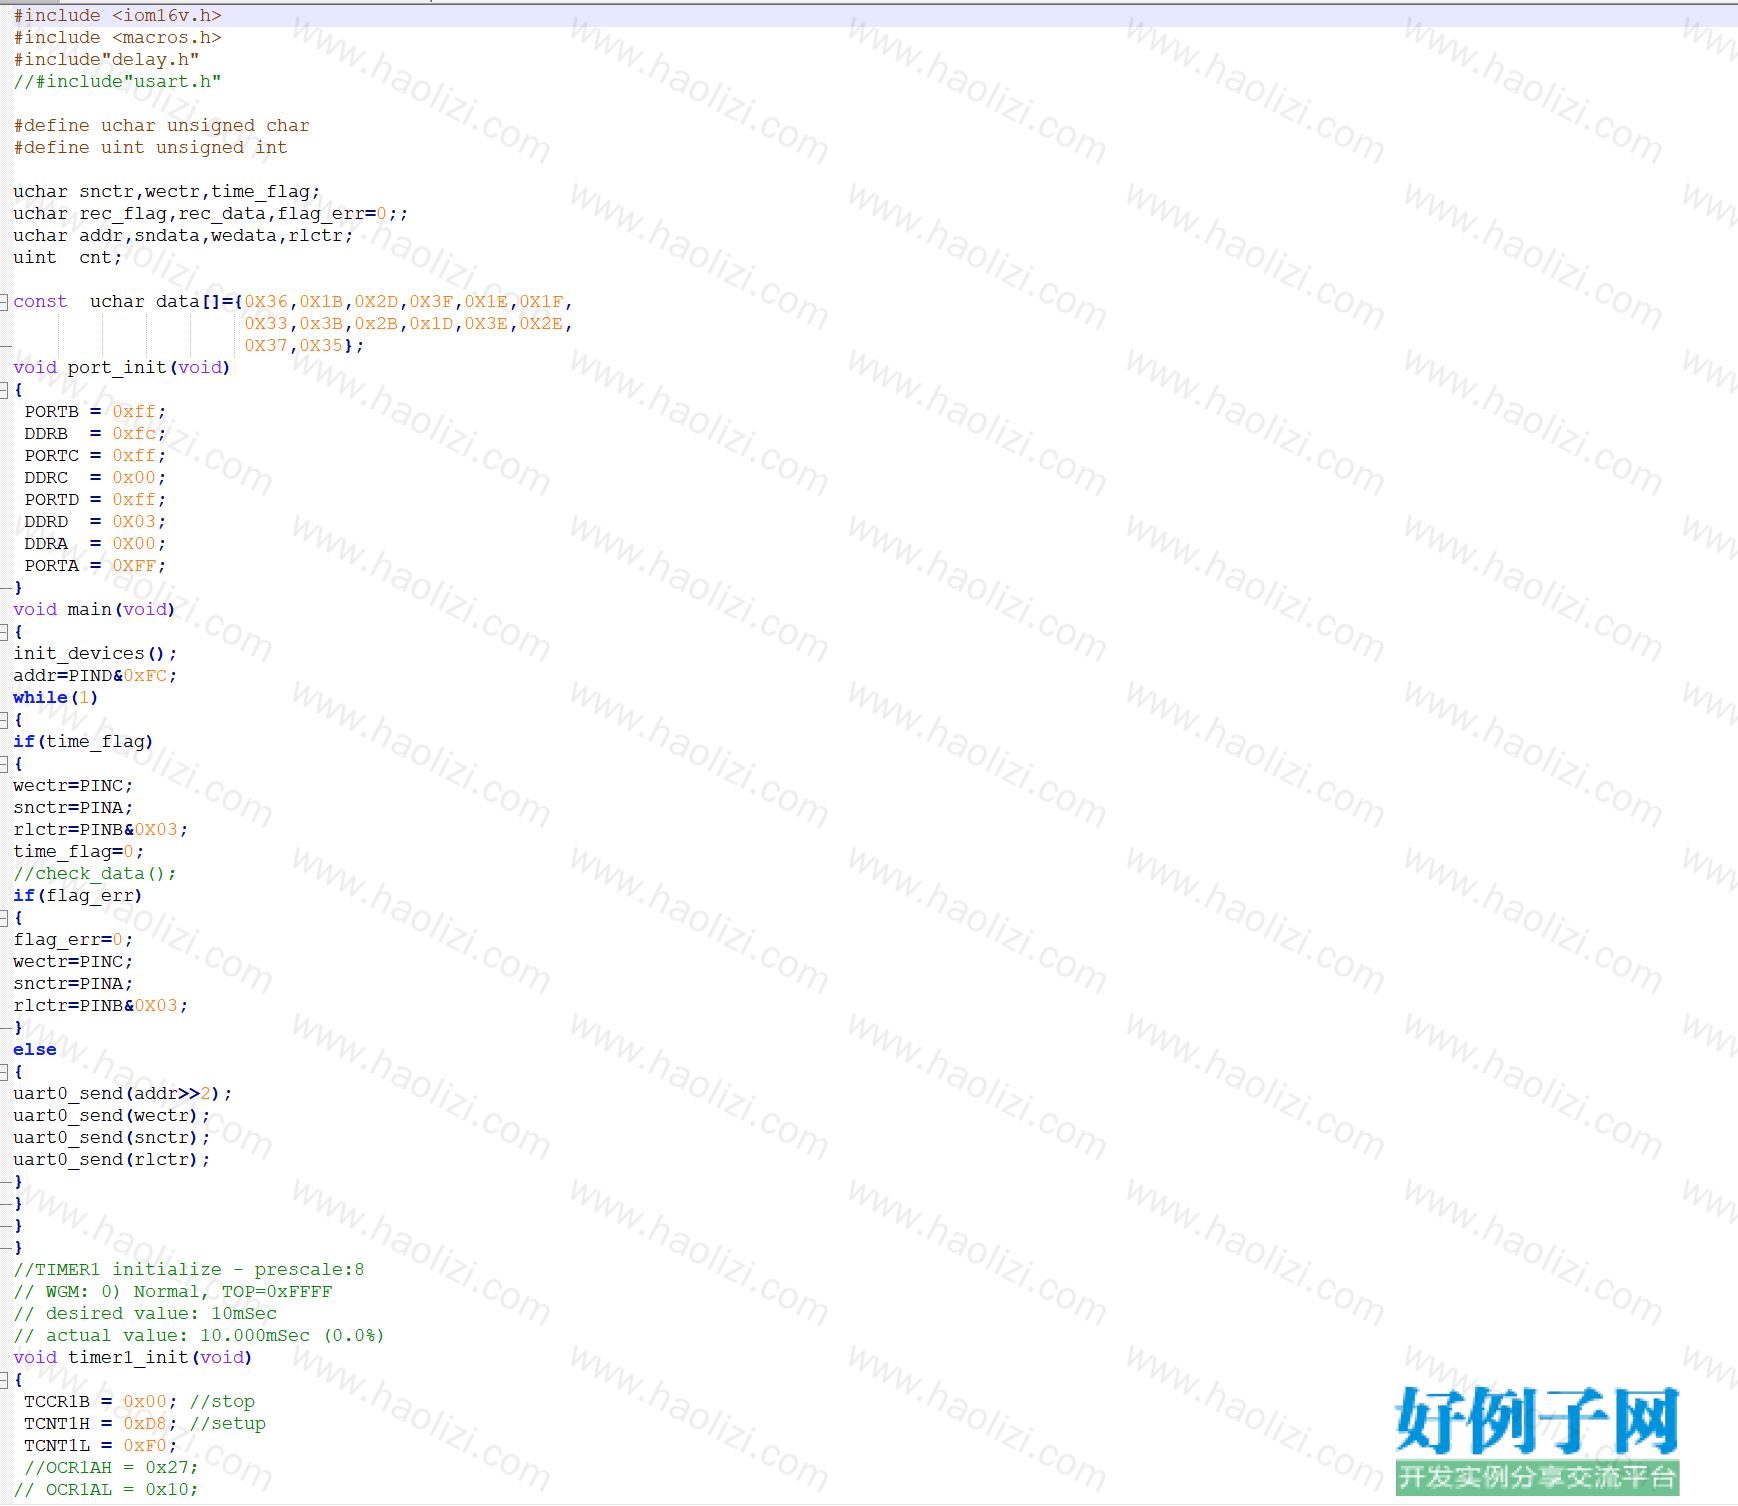Click commented '//OCR1AH = 0x27;' line
Screen dimensions: 1738x1506
point(112,1468)
